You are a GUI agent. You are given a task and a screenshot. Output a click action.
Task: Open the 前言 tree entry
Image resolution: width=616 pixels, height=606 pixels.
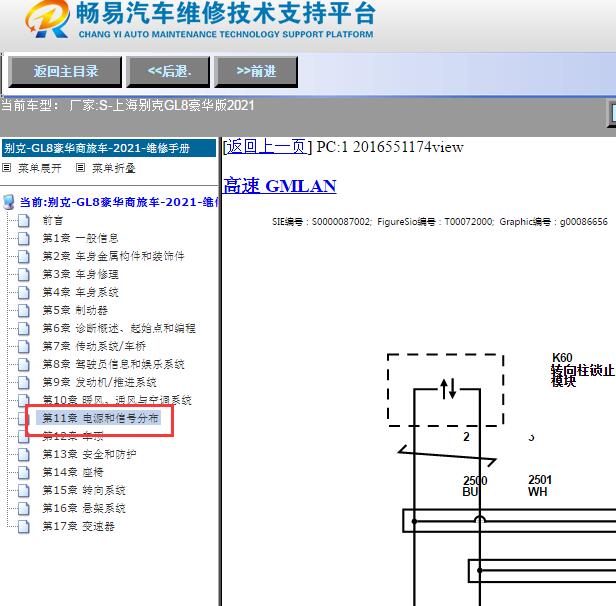[53, 220]
